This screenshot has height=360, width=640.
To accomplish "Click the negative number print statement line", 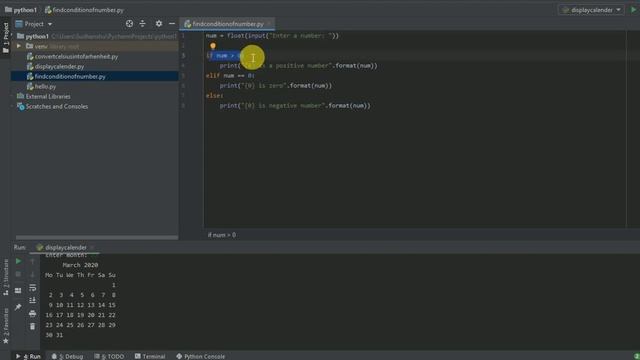I will point(295,106).
